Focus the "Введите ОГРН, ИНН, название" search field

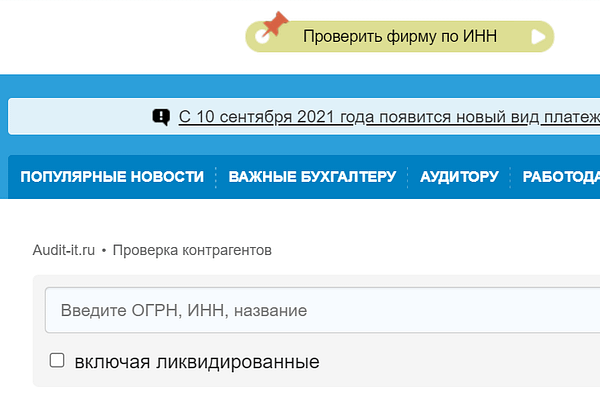(x=320, y=310)
